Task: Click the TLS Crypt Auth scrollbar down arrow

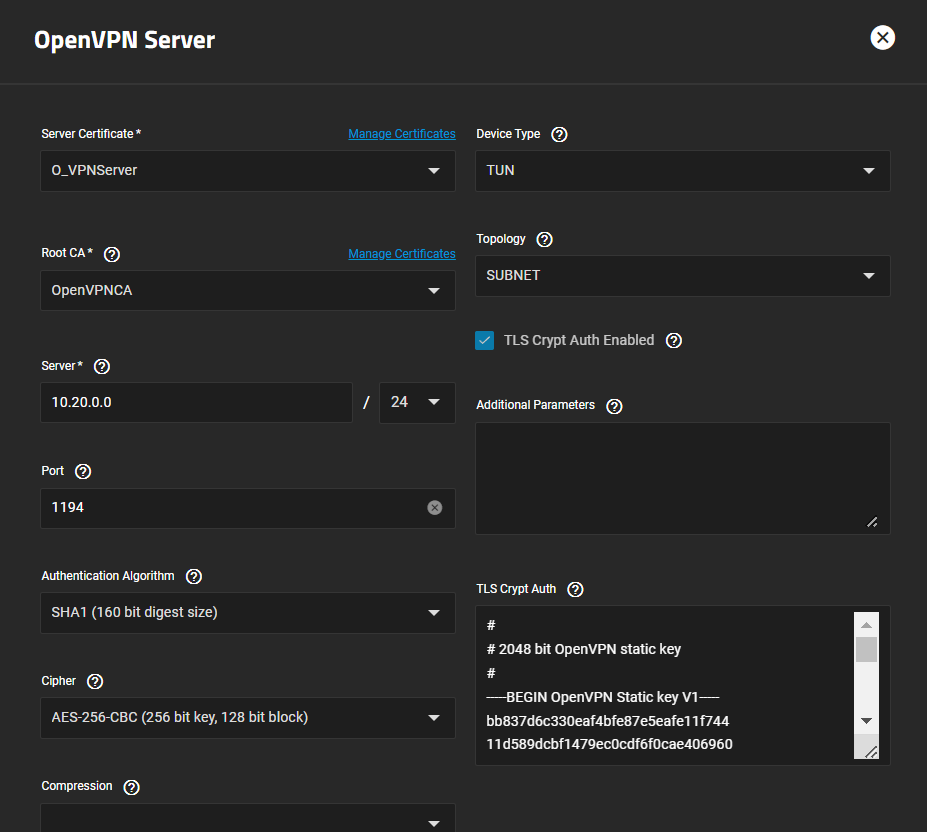Action: coord(866,721)
